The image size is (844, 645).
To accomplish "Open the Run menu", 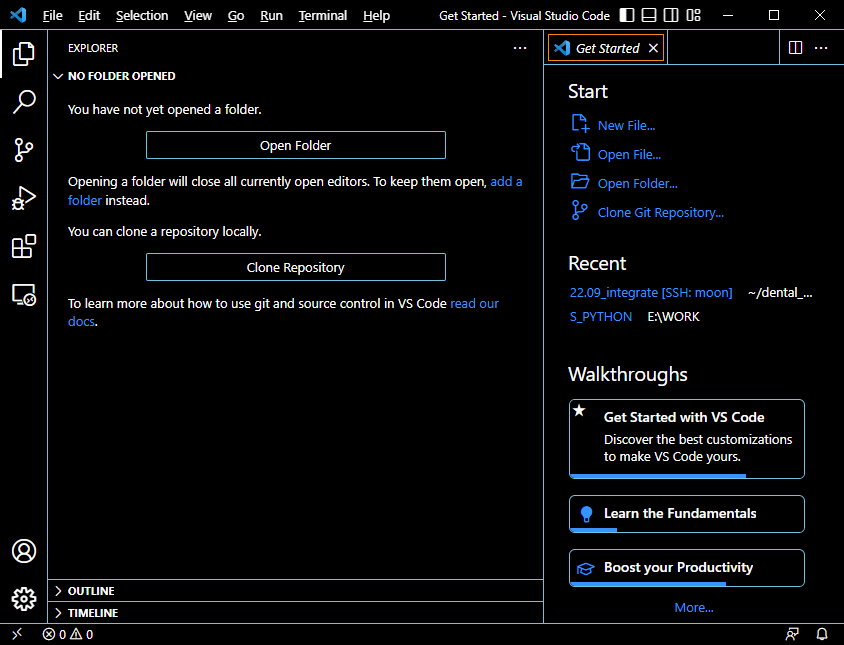I will (271, 16).
